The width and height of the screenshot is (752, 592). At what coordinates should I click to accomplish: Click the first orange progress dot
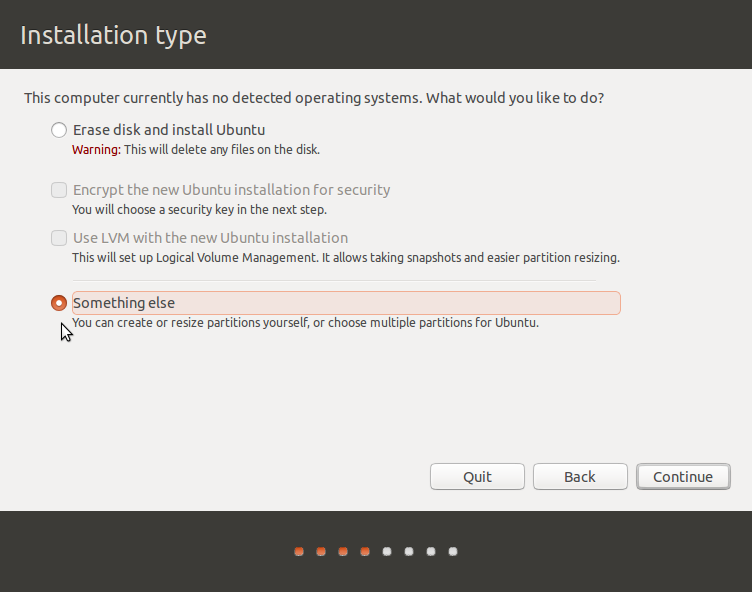tap(299, 551)
